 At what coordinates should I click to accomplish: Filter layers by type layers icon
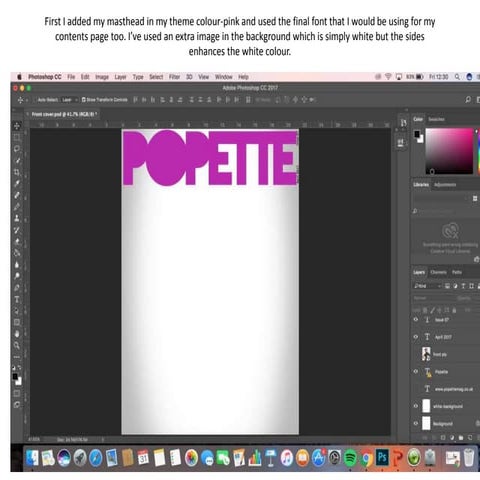click(463, 286)
